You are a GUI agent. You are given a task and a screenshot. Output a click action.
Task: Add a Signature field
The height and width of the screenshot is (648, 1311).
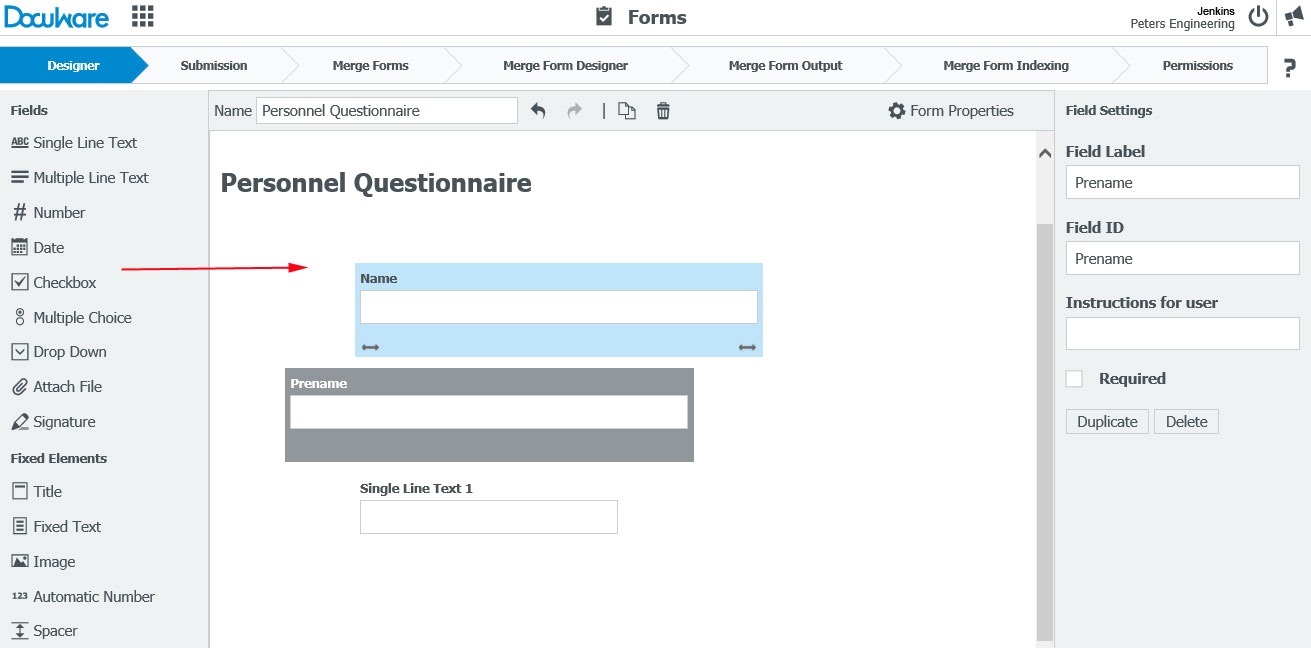point(66,421)
